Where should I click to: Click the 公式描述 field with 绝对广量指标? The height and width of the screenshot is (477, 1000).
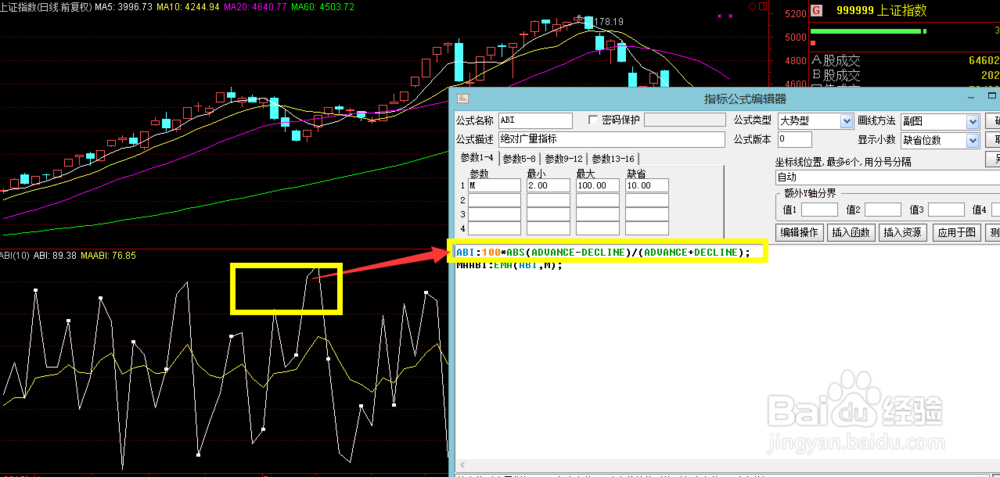coord(612,140)
